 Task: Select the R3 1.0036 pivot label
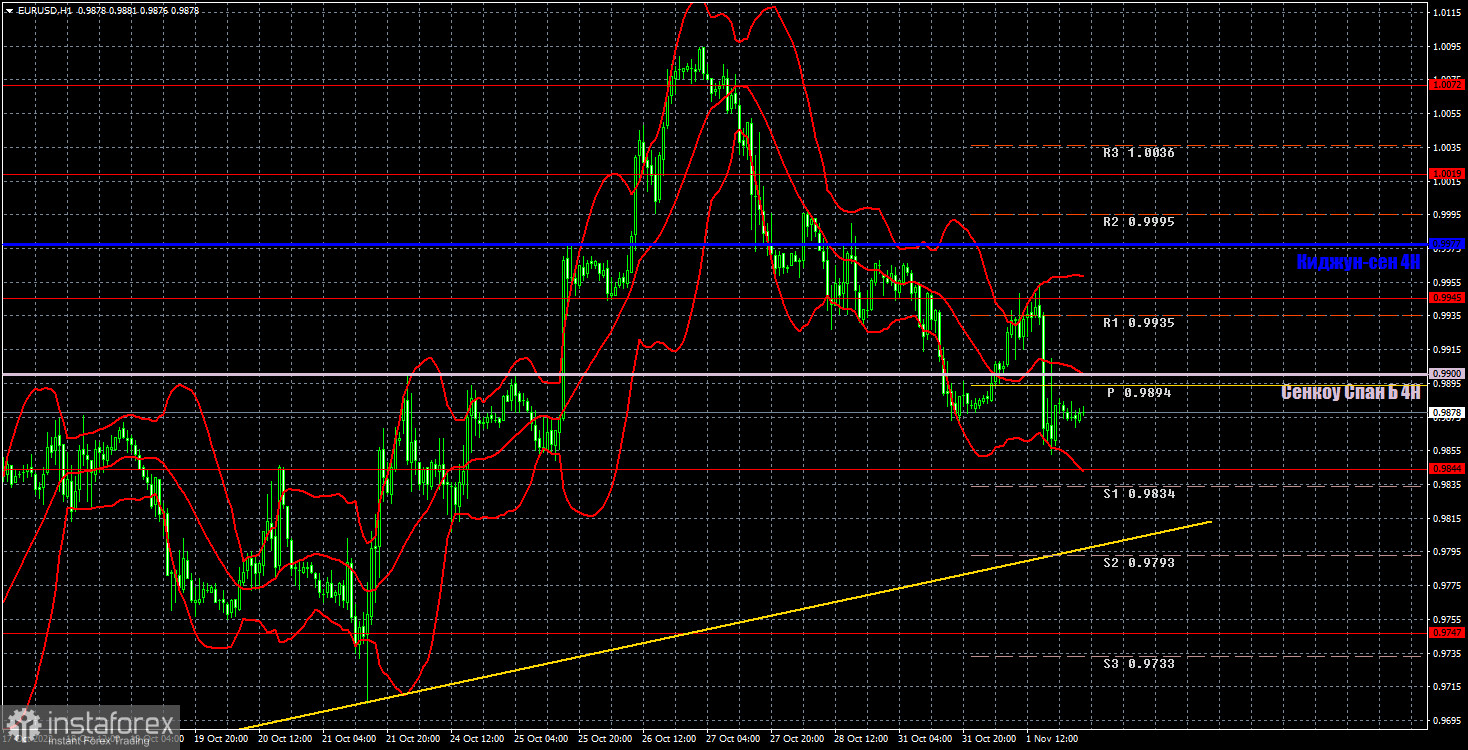click(1139, 153)
